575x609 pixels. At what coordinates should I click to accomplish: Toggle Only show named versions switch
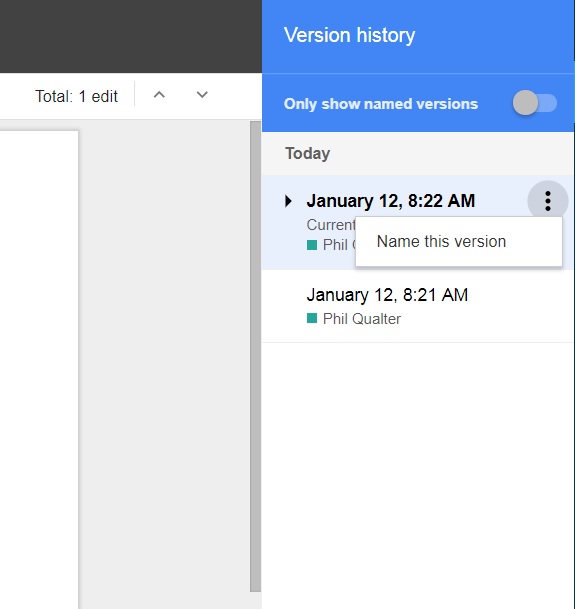(535, 103)
